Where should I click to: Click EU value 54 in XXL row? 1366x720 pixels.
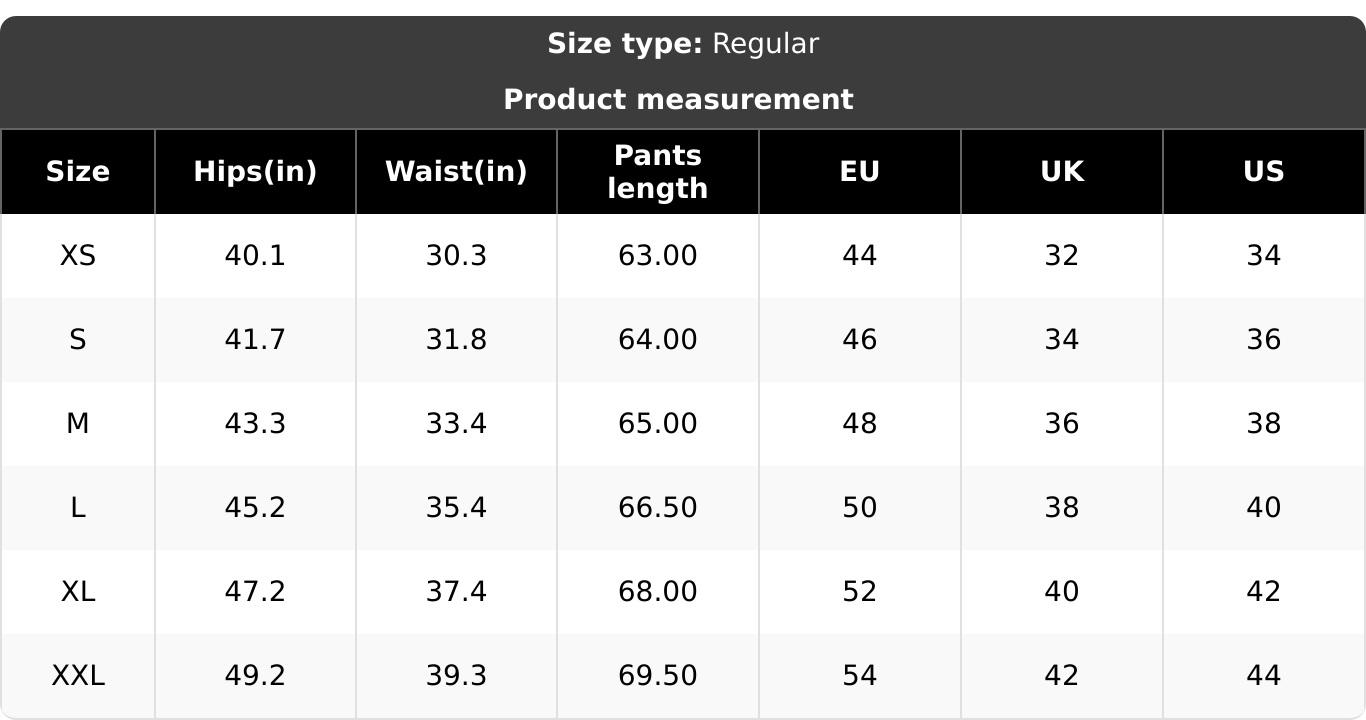tap(860, 676)
